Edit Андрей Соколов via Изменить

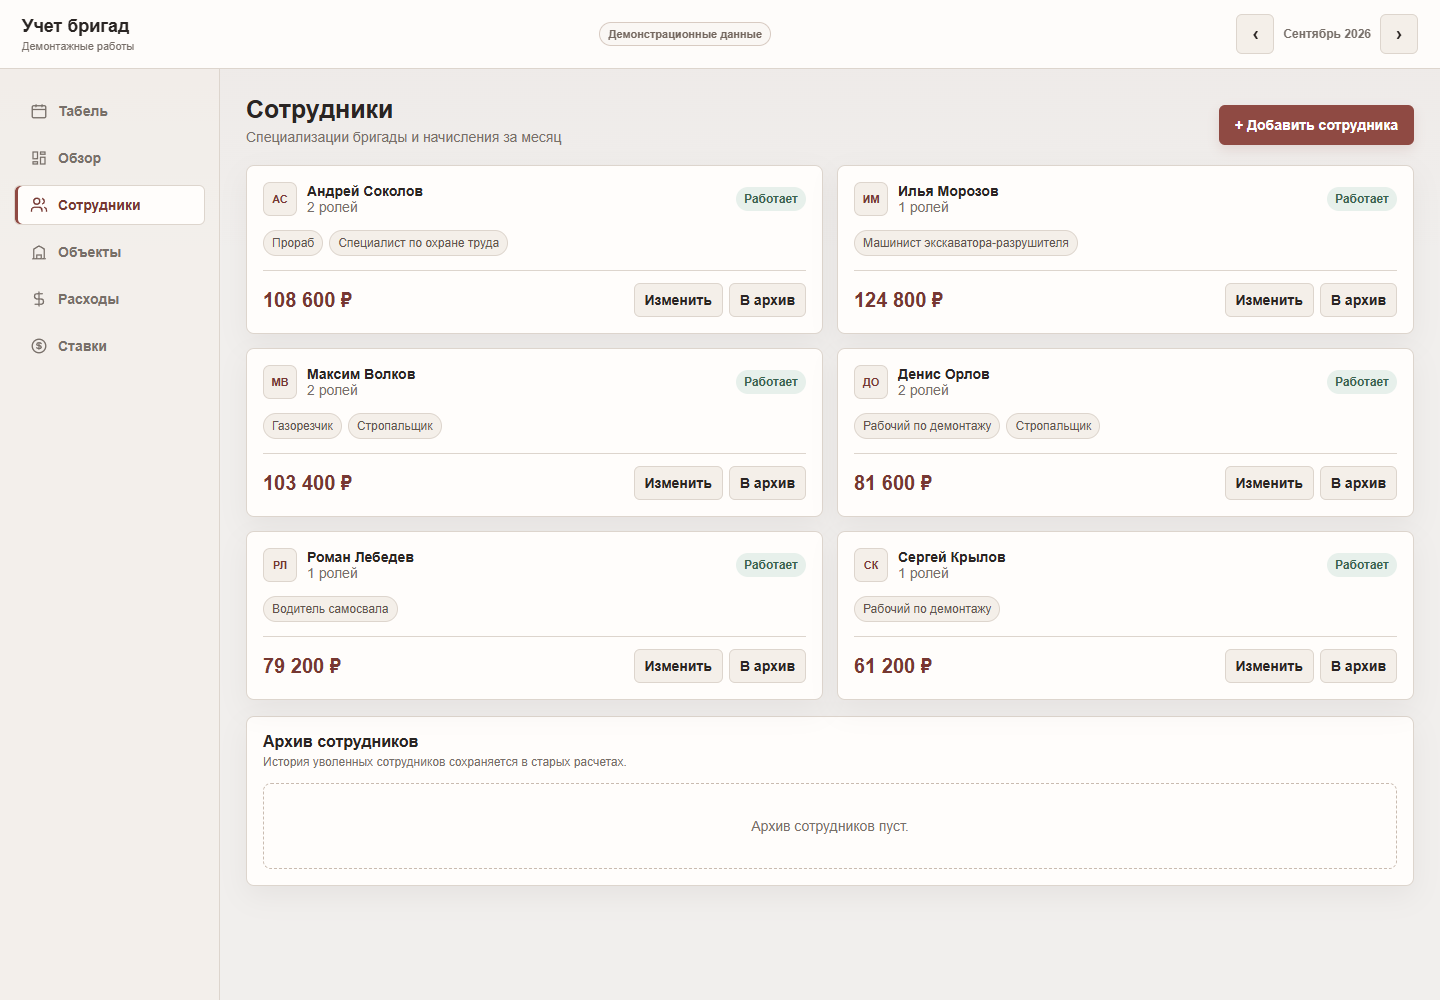678,300
